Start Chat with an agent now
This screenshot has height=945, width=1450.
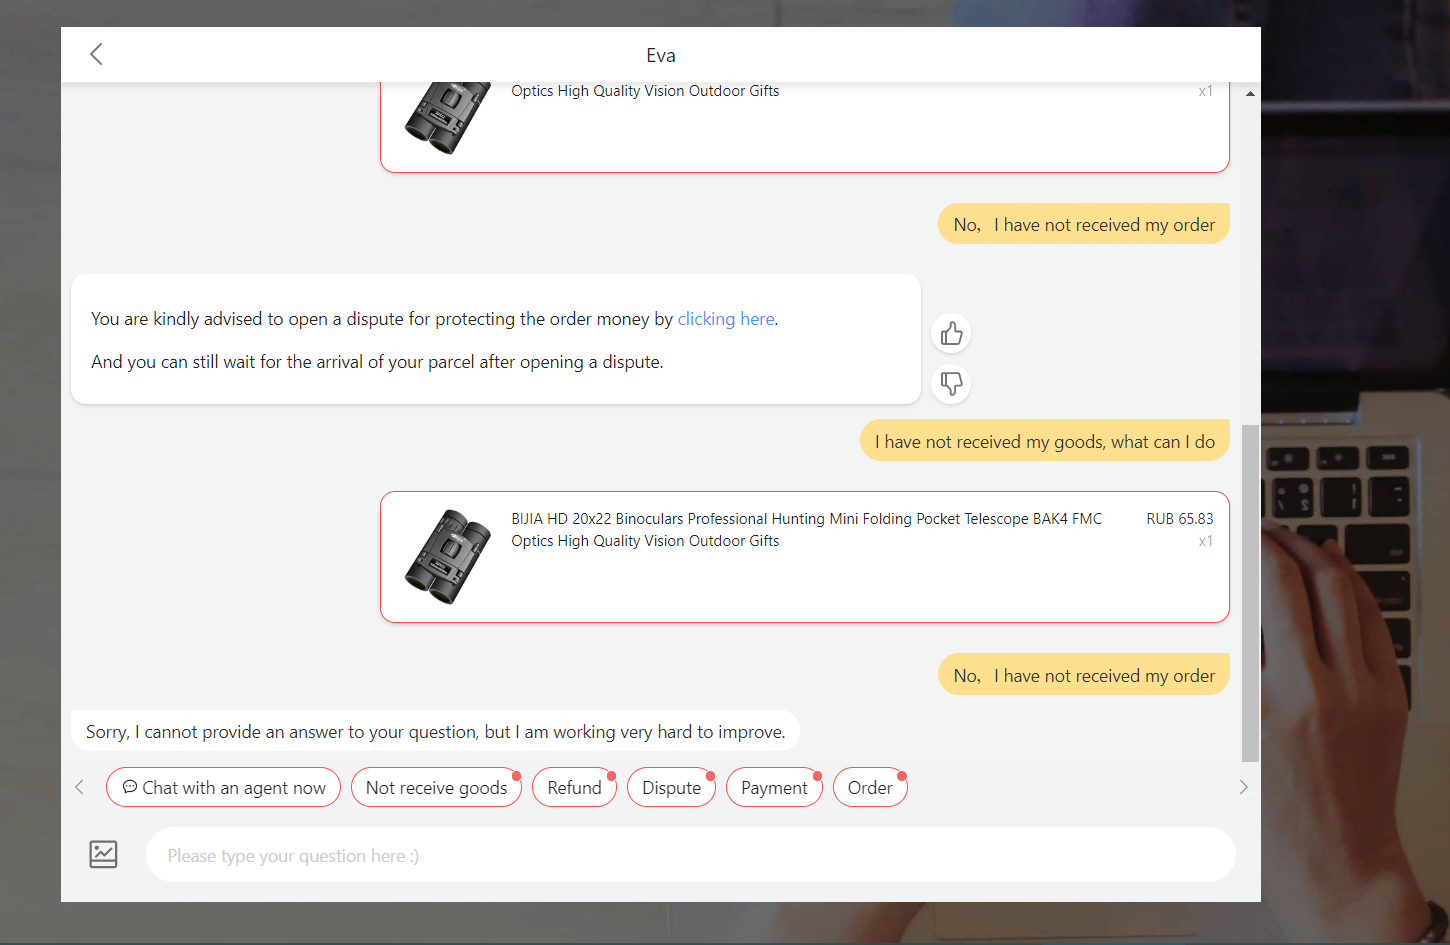223,787
